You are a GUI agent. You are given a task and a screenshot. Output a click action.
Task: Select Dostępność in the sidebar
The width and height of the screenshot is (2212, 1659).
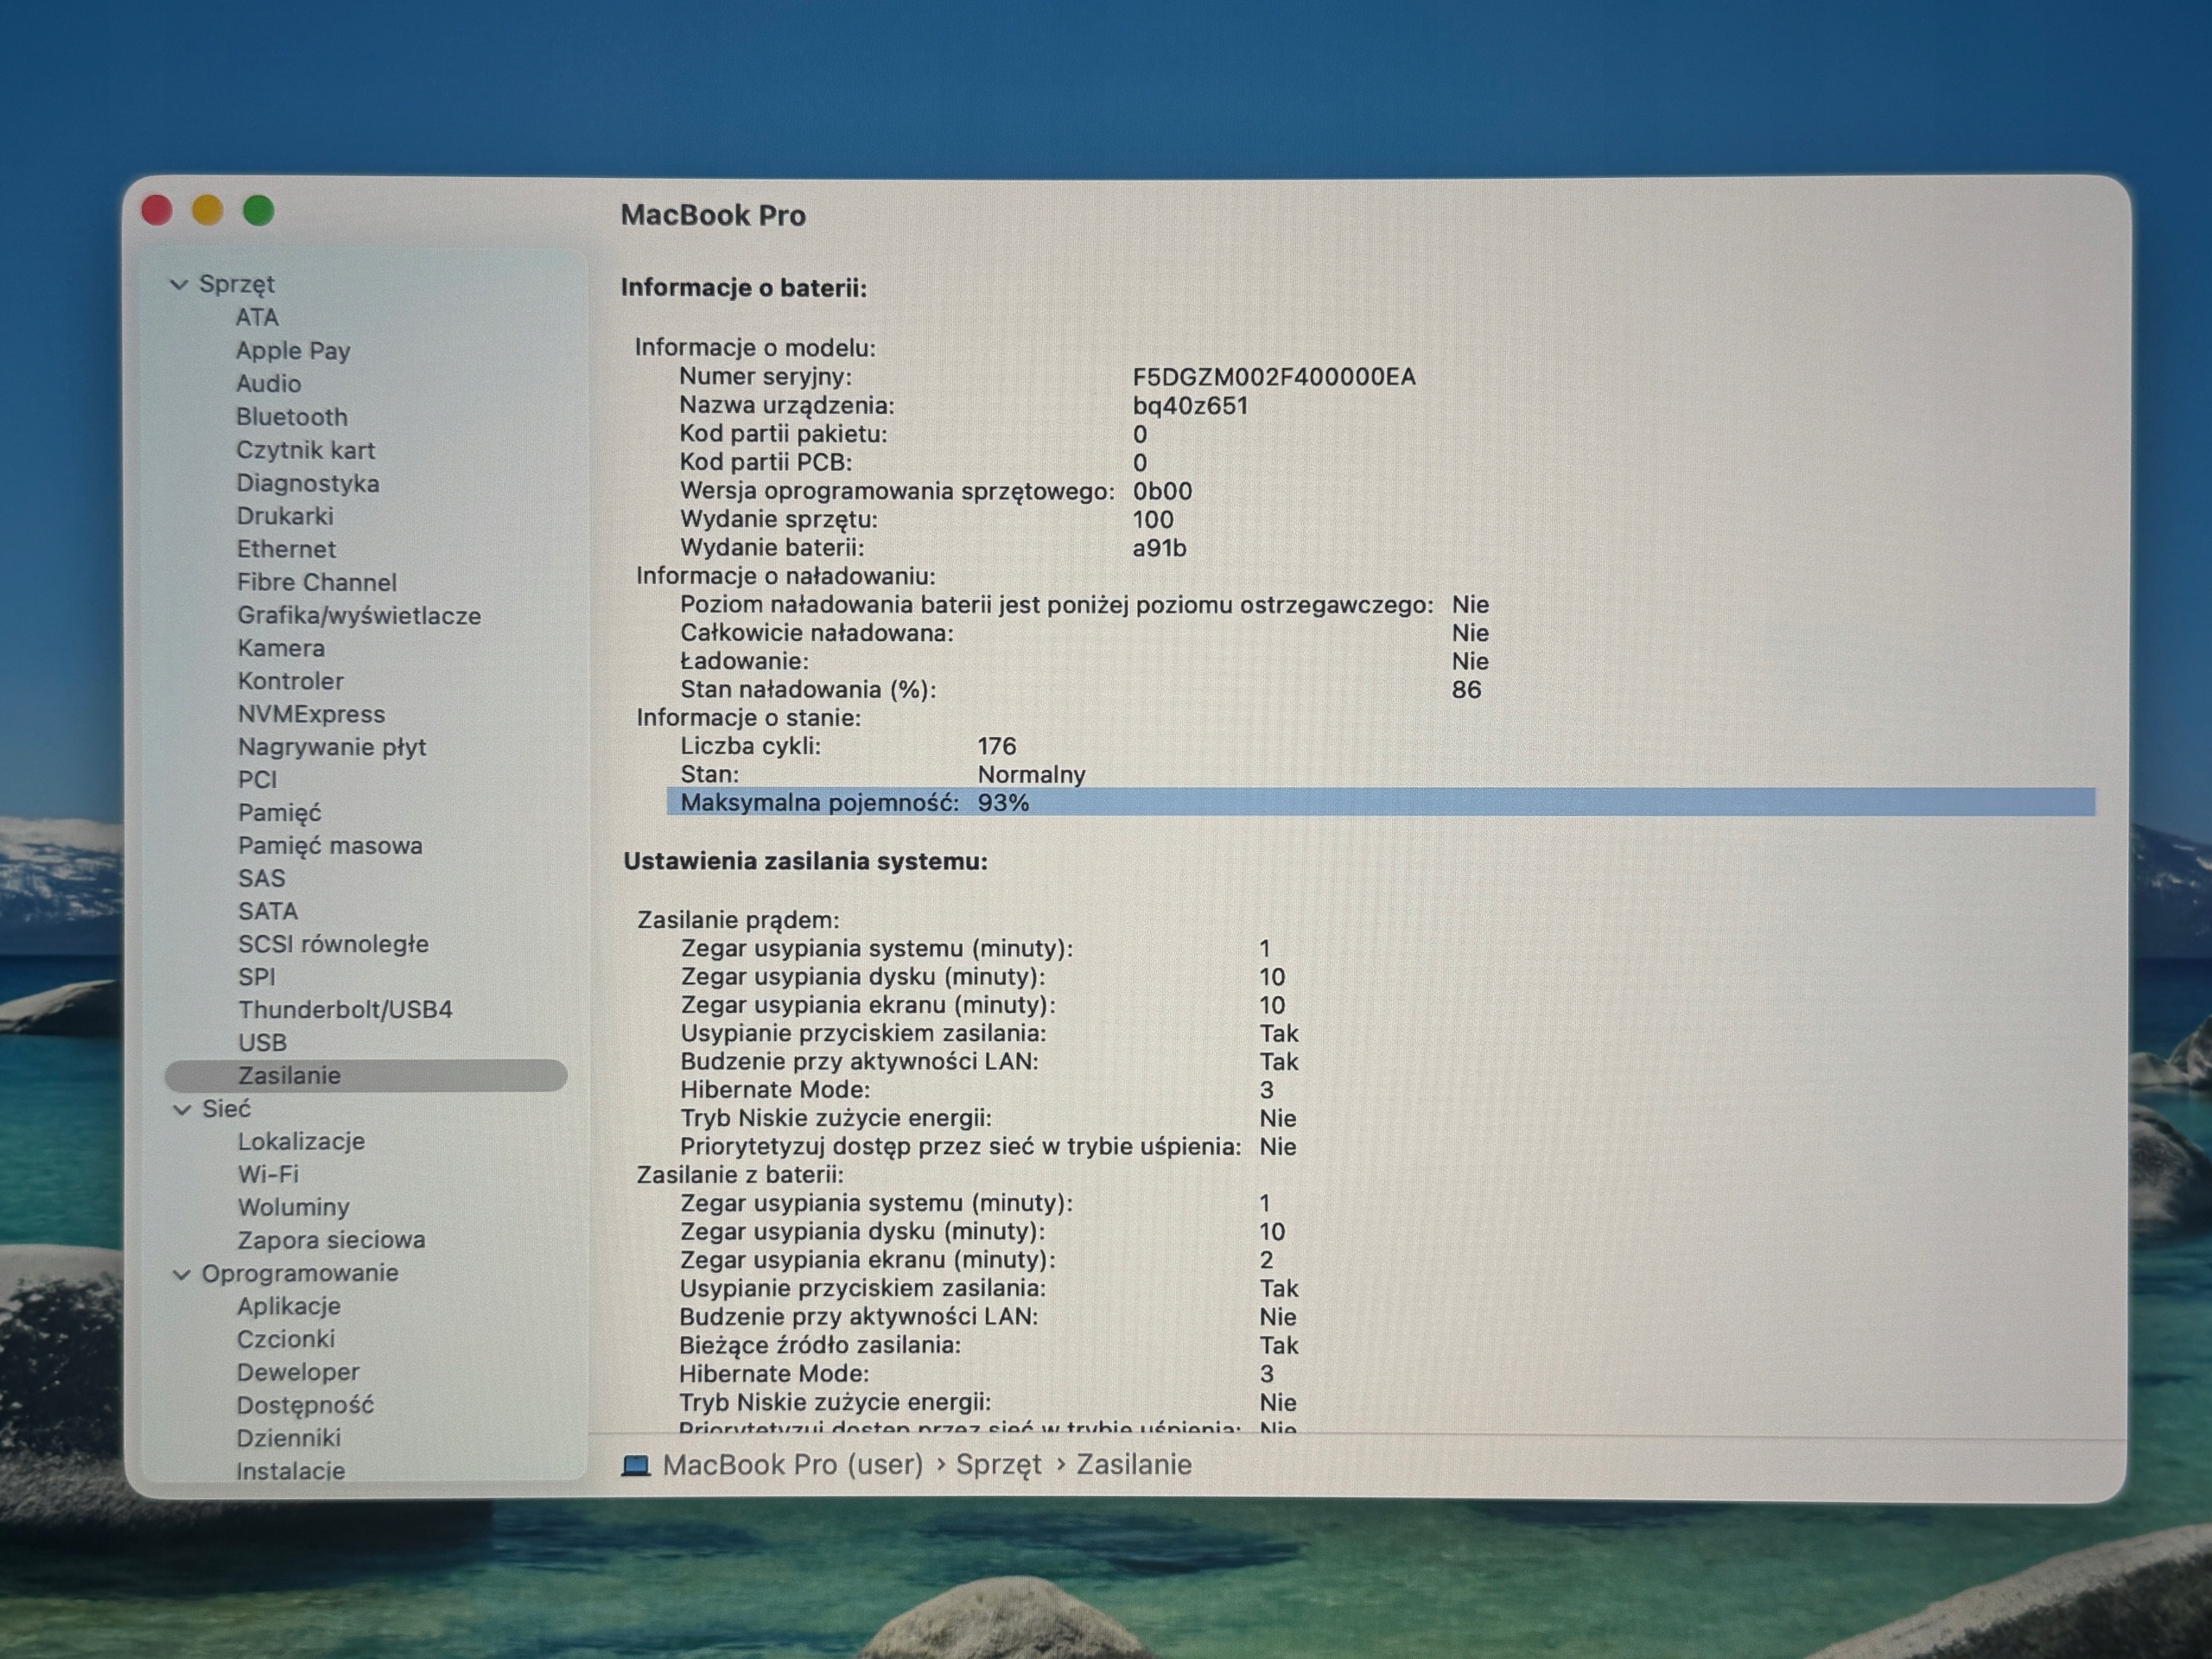305,1406
